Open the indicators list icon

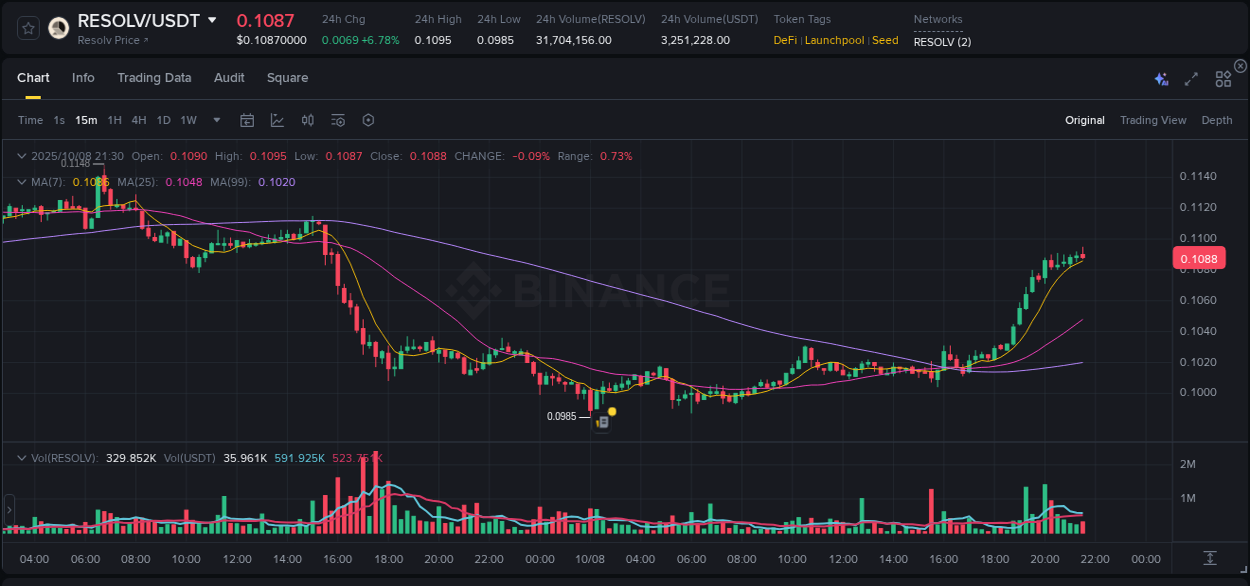click(x=337, y=120)
